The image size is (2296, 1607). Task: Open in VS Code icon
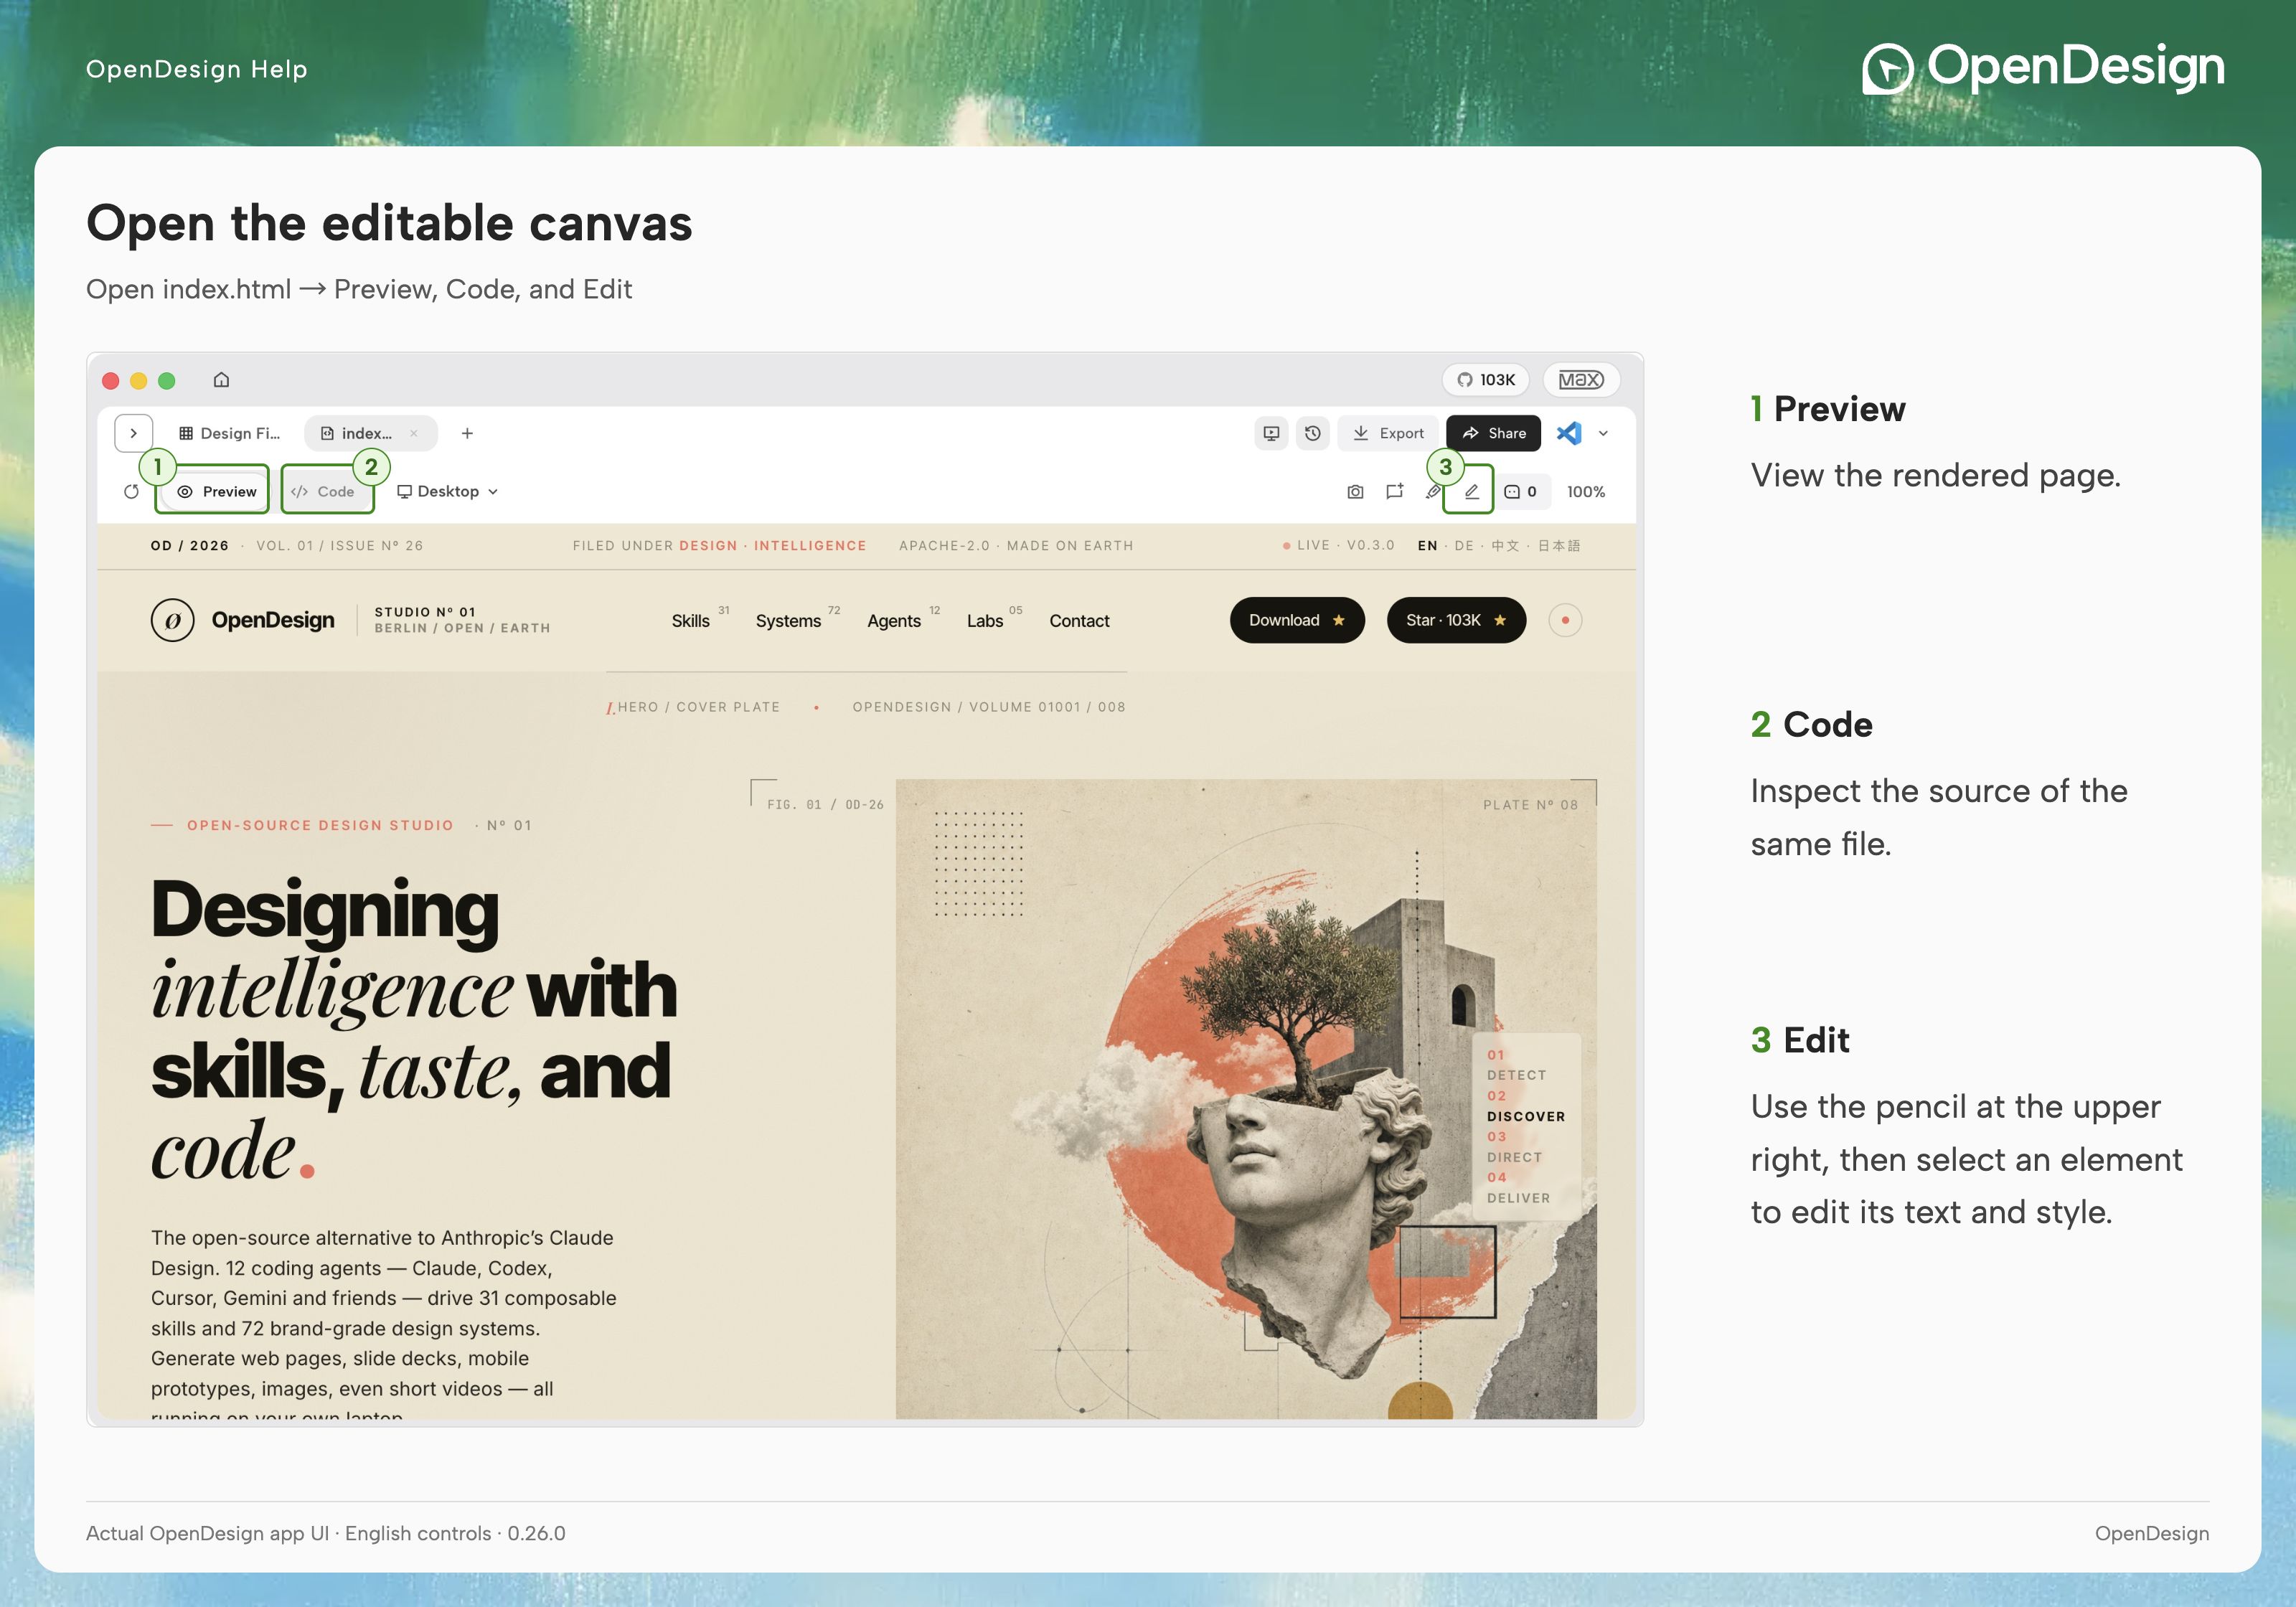coord(1569,433)
